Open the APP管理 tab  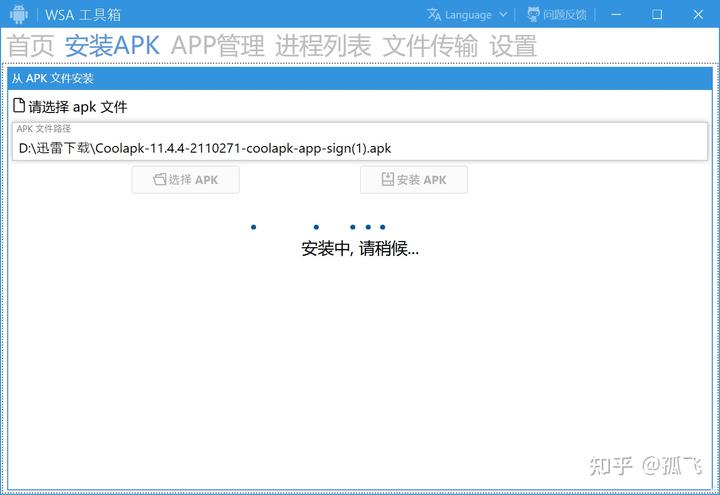[x=218, y=46]
